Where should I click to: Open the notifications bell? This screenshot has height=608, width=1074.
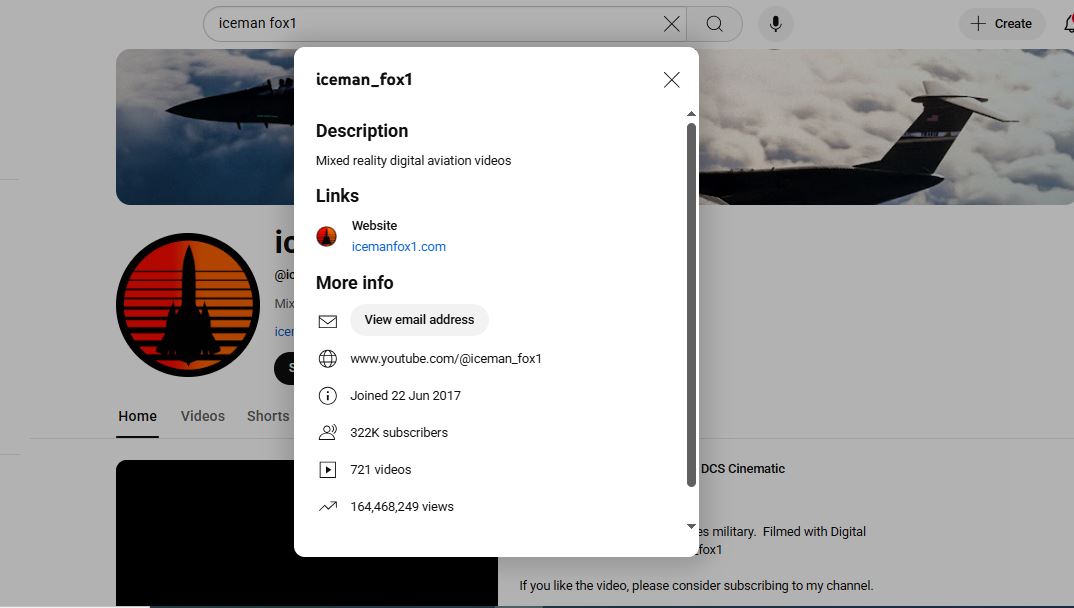(x=1064, y=24)
